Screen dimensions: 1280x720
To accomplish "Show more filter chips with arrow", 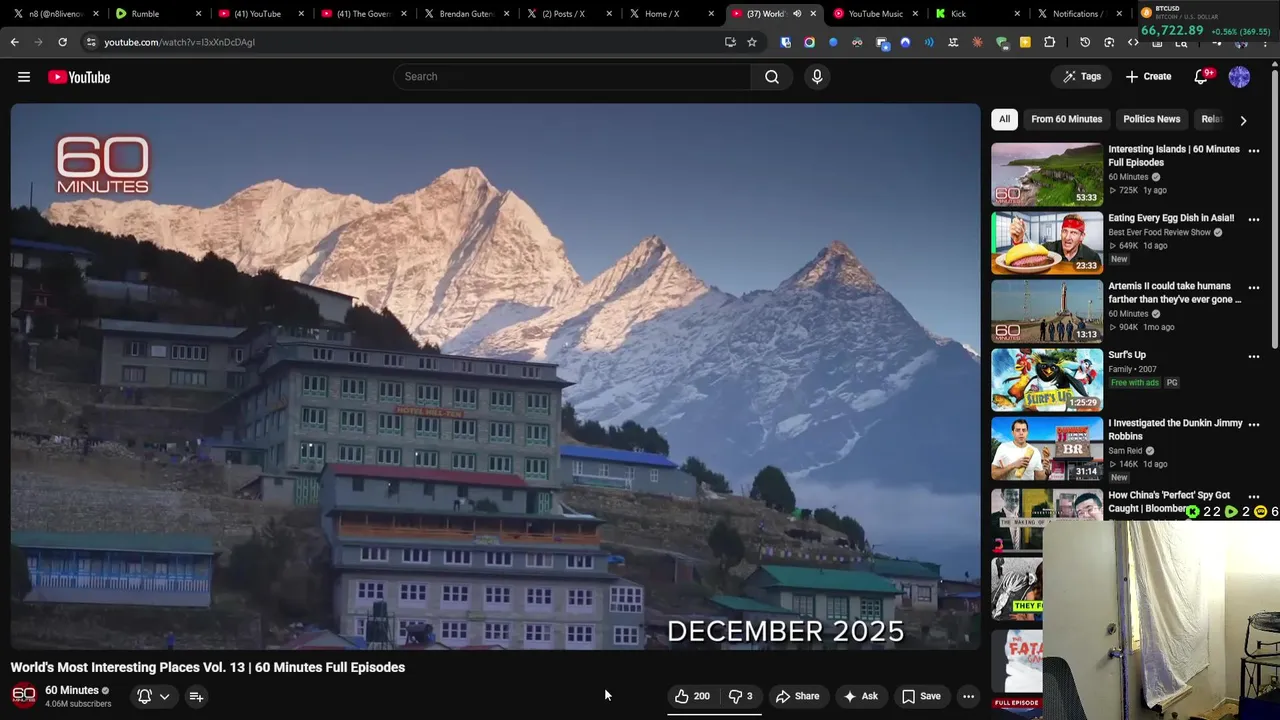I will pos(1243,120).
